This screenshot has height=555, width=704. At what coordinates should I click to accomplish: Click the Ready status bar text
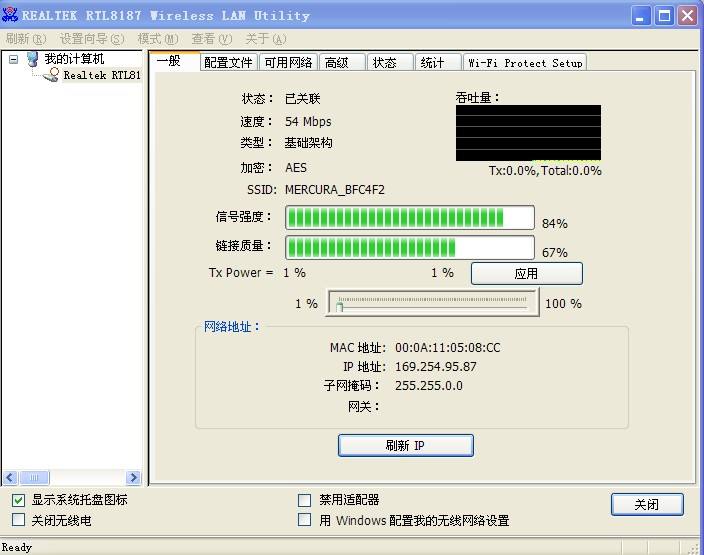point(17,547)
